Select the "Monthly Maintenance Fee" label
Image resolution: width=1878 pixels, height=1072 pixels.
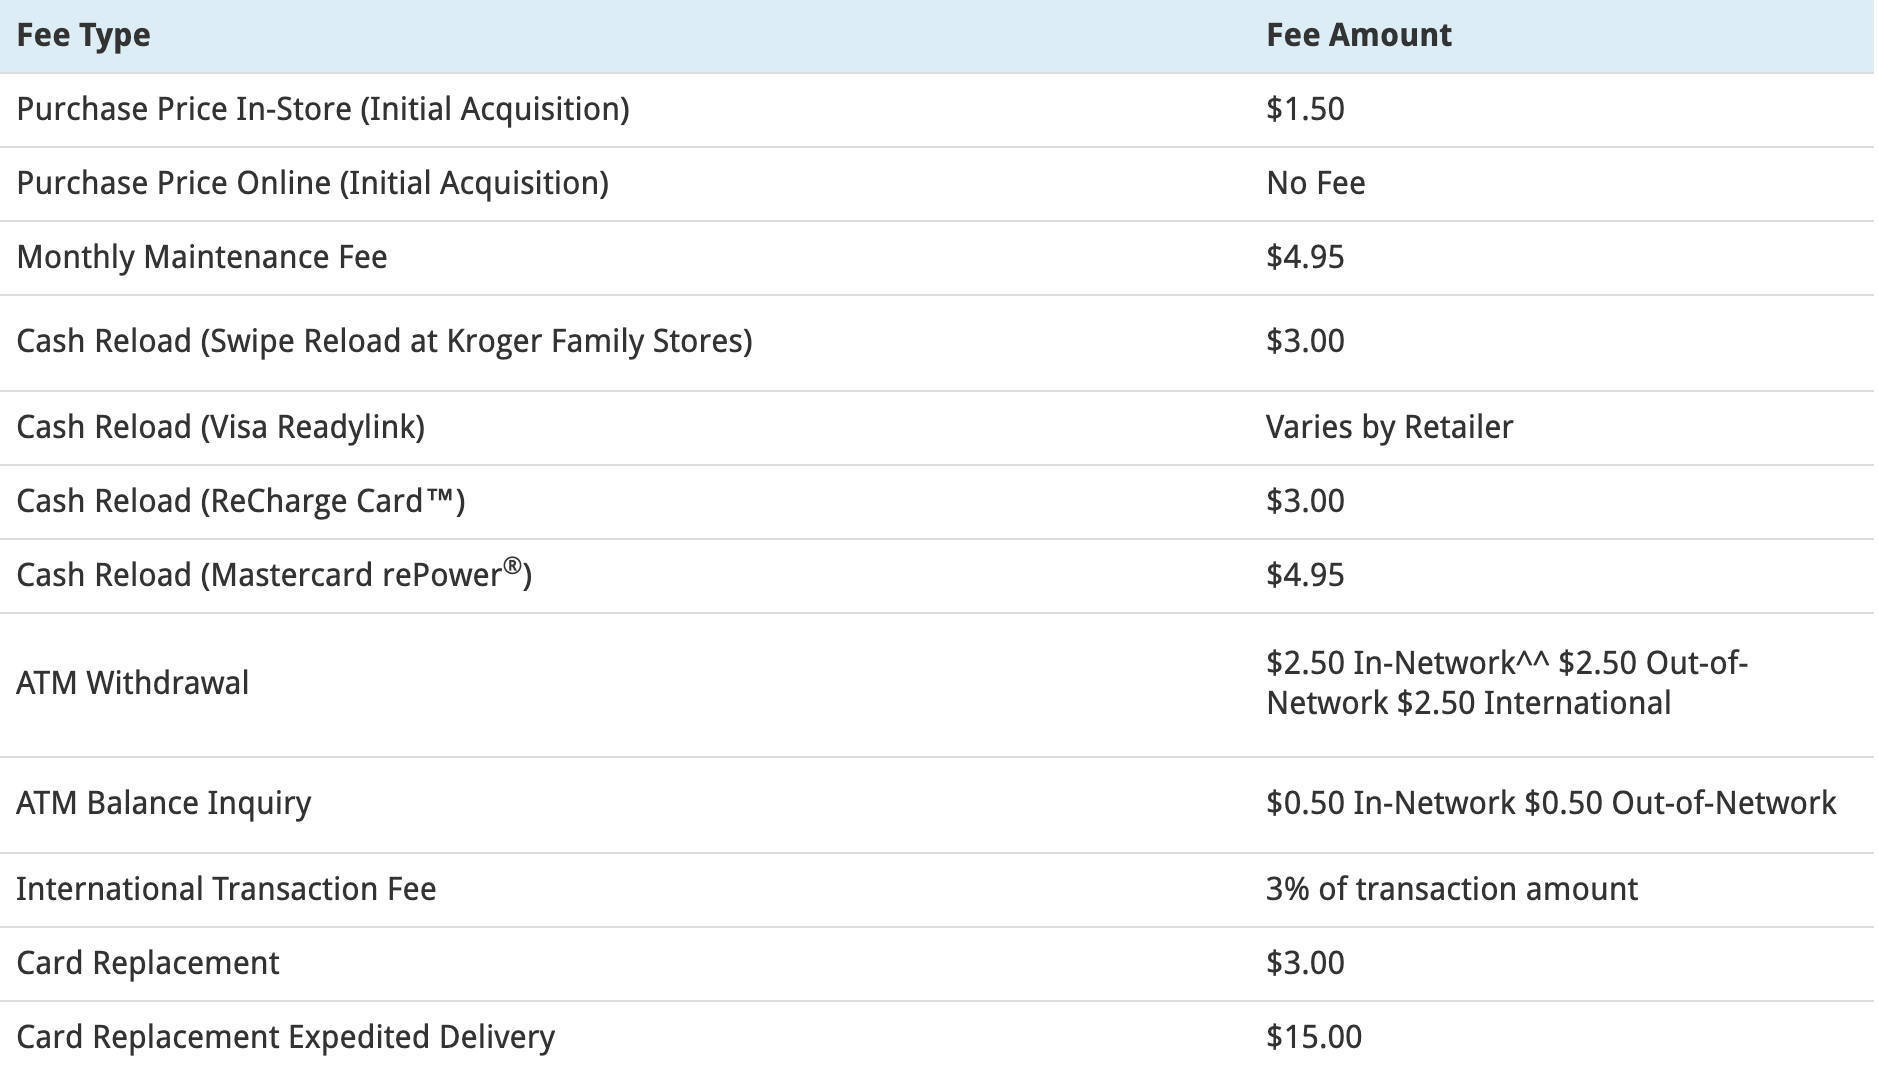point(202,257)
